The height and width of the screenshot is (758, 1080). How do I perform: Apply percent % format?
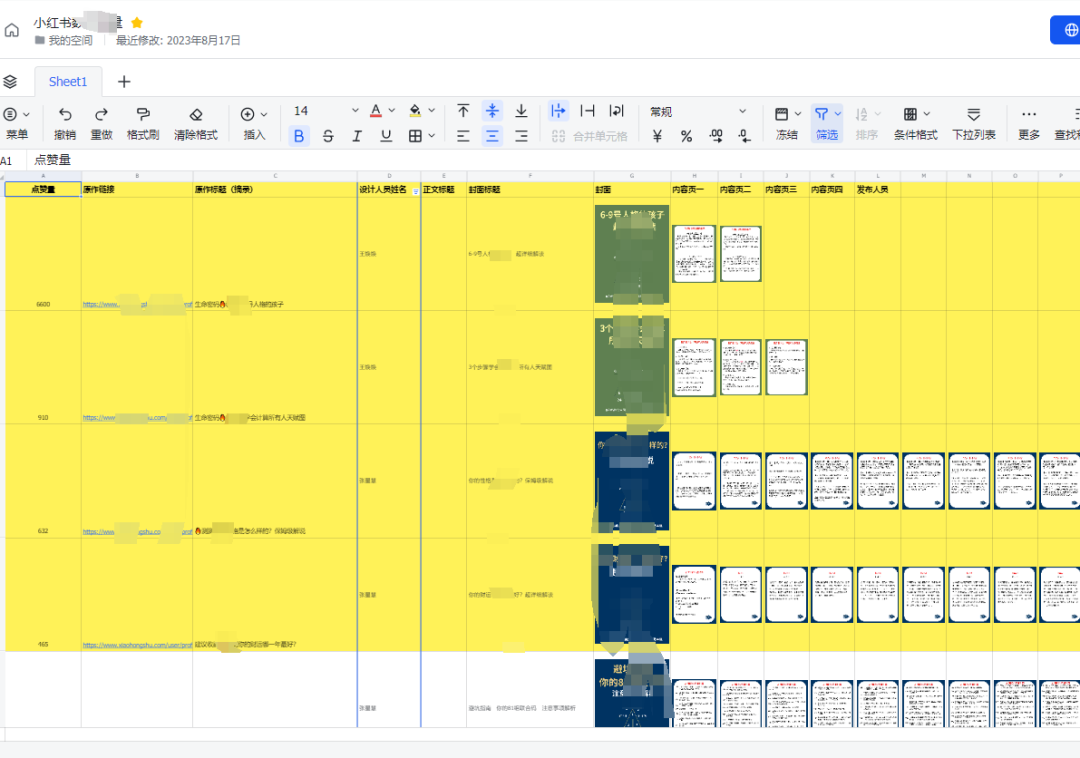(686, 136)
